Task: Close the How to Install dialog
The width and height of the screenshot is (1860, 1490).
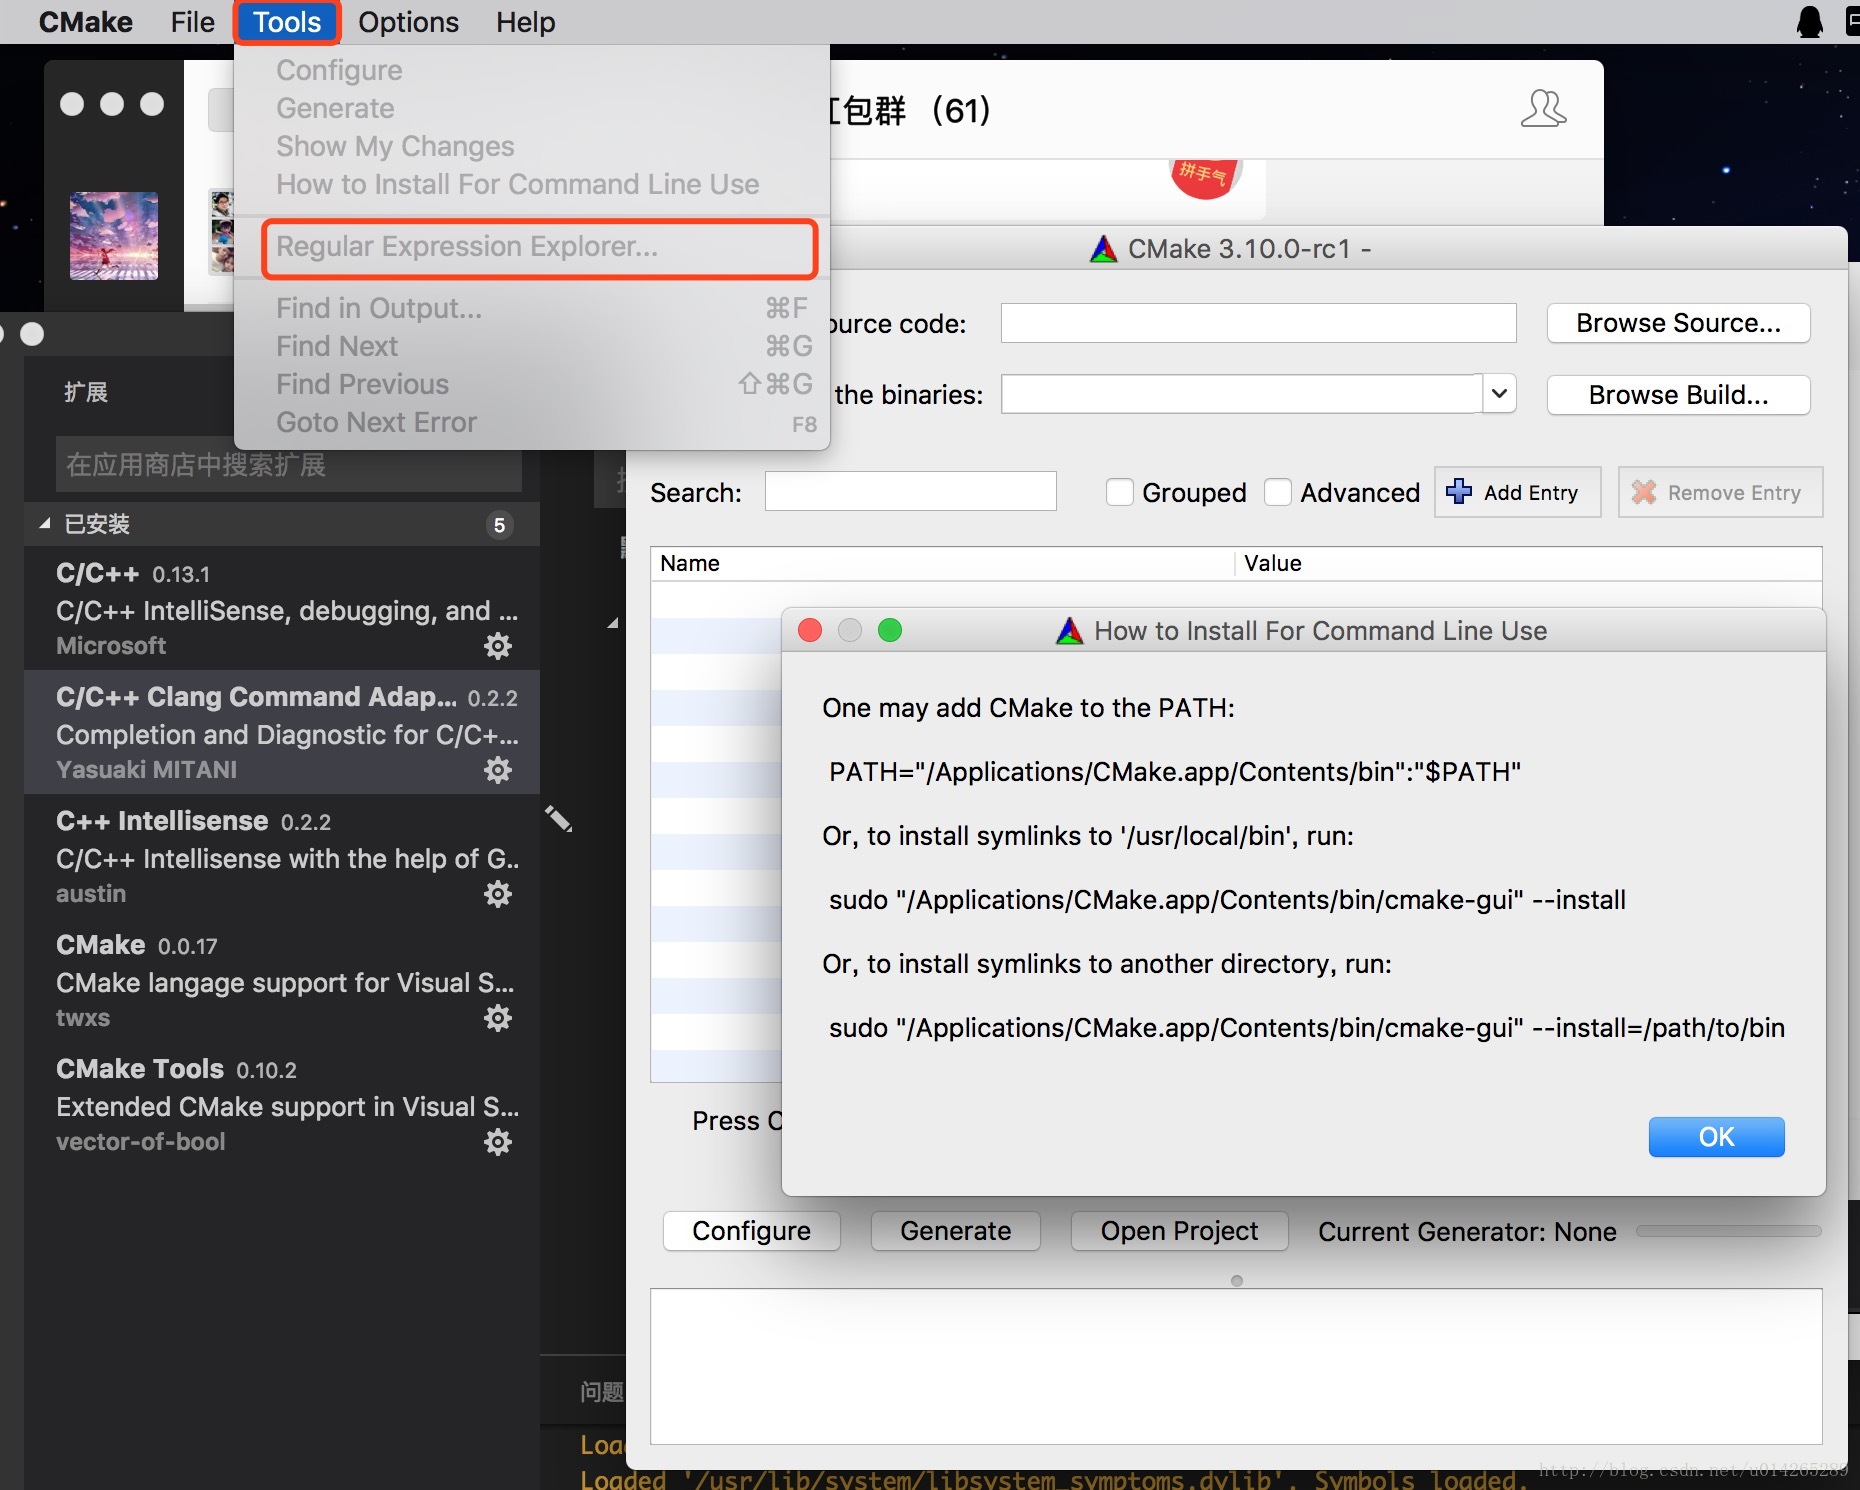Action: (x=810, y=630)
